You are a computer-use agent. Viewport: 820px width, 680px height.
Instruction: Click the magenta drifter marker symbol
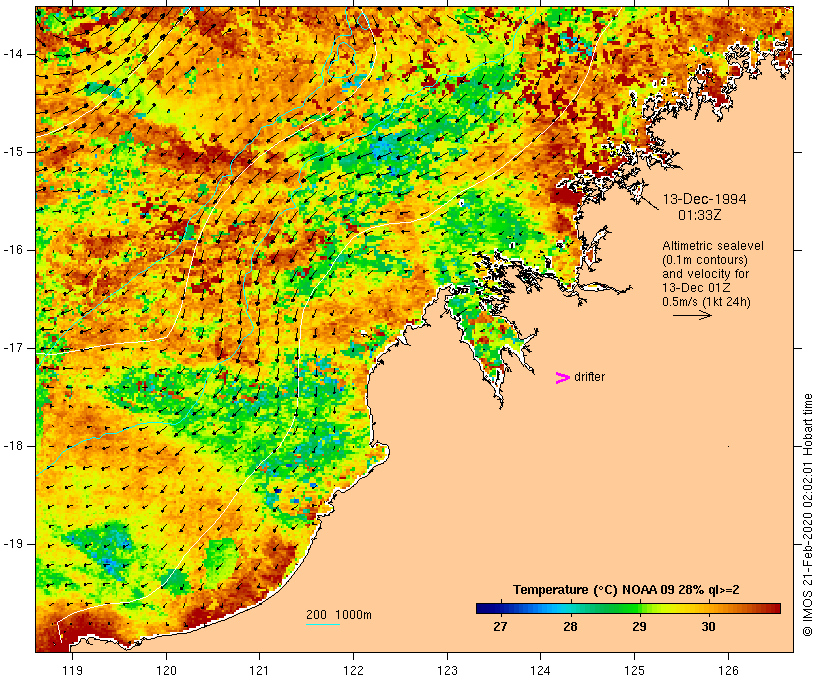pyautogui.click(x=563, y=378)
